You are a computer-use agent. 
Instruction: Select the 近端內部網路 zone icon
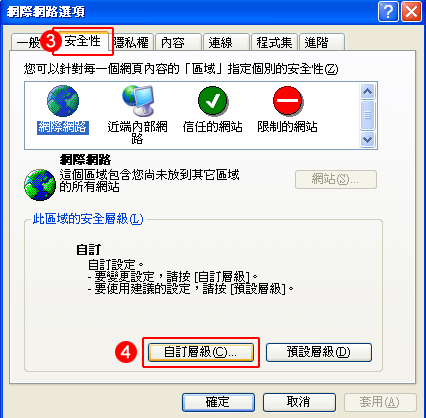138,100
